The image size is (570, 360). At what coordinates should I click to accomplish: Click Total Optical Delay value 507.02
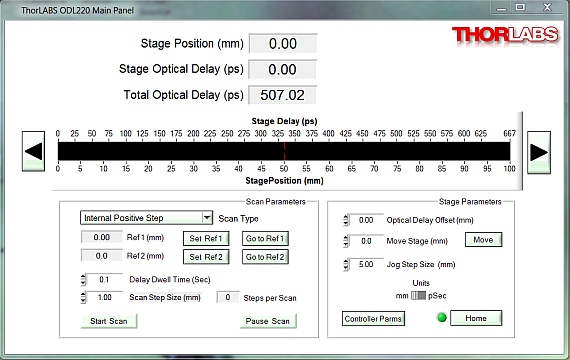coord(283,95)
